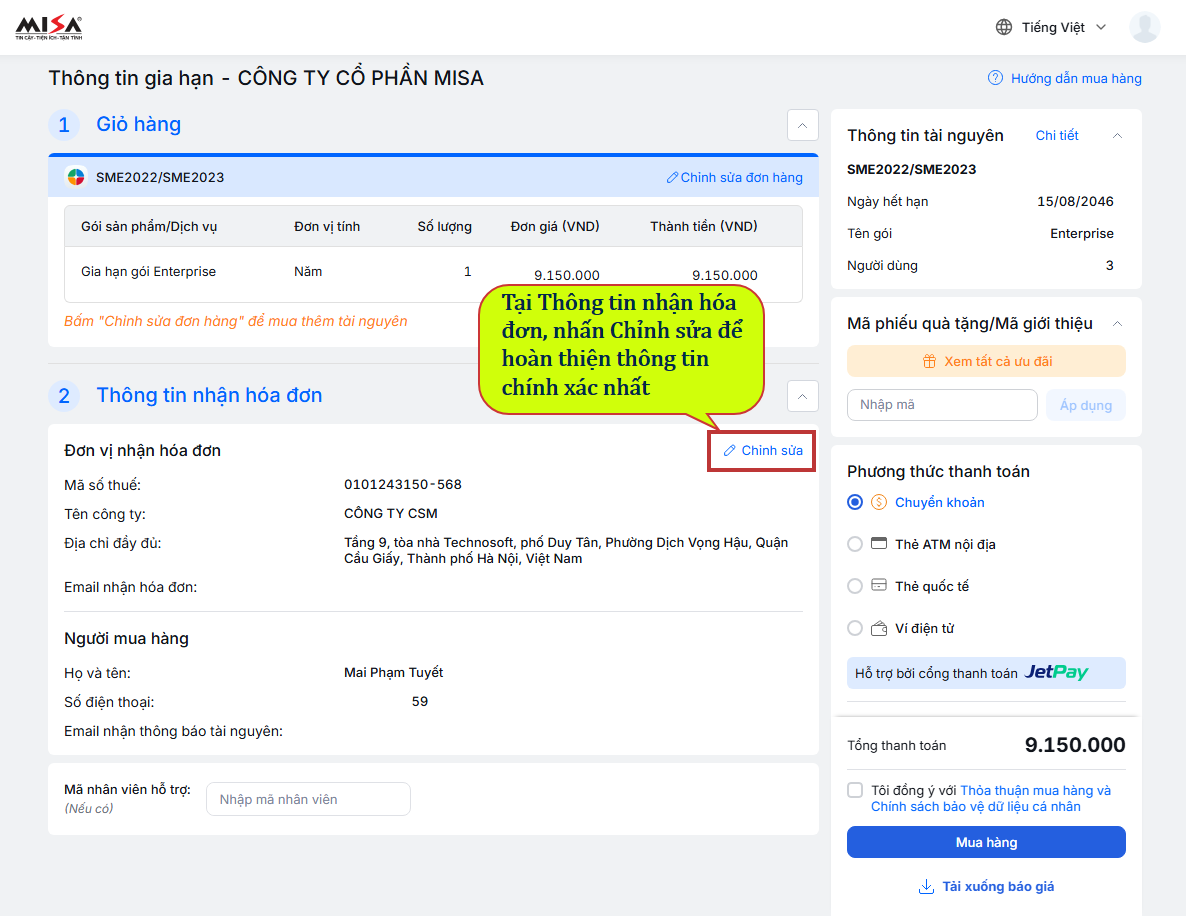Click Thông tin nhận hóa đơn heading
The width and height of the screenshot is (1186, 916).
click(x=210, y=396)
